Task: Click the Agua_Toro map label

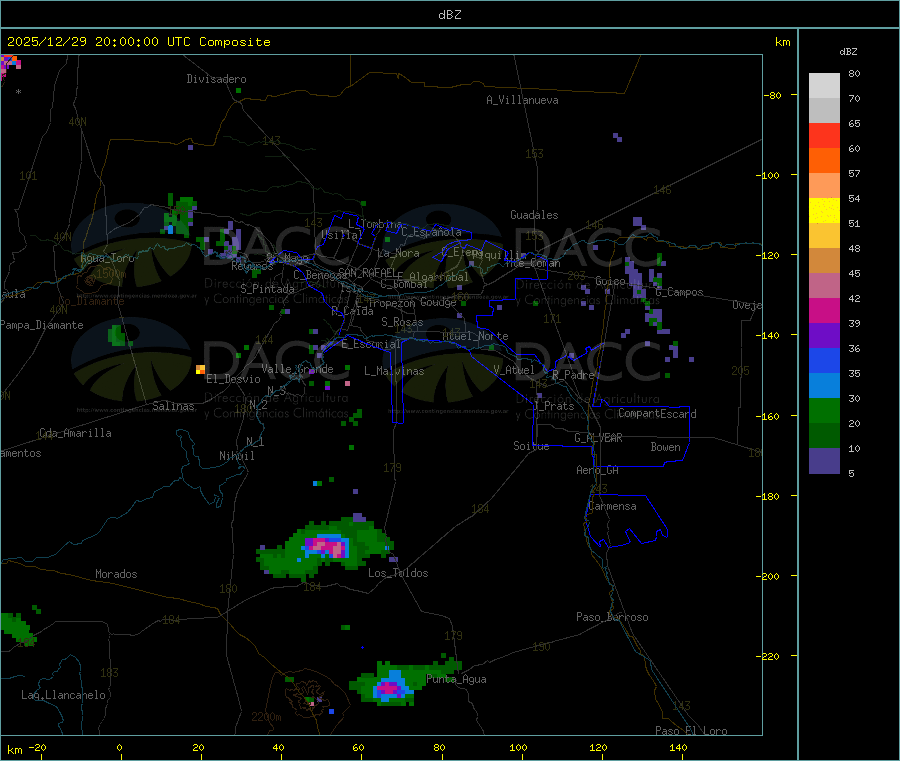Action: pyautogui.click(x=107, y=258)
